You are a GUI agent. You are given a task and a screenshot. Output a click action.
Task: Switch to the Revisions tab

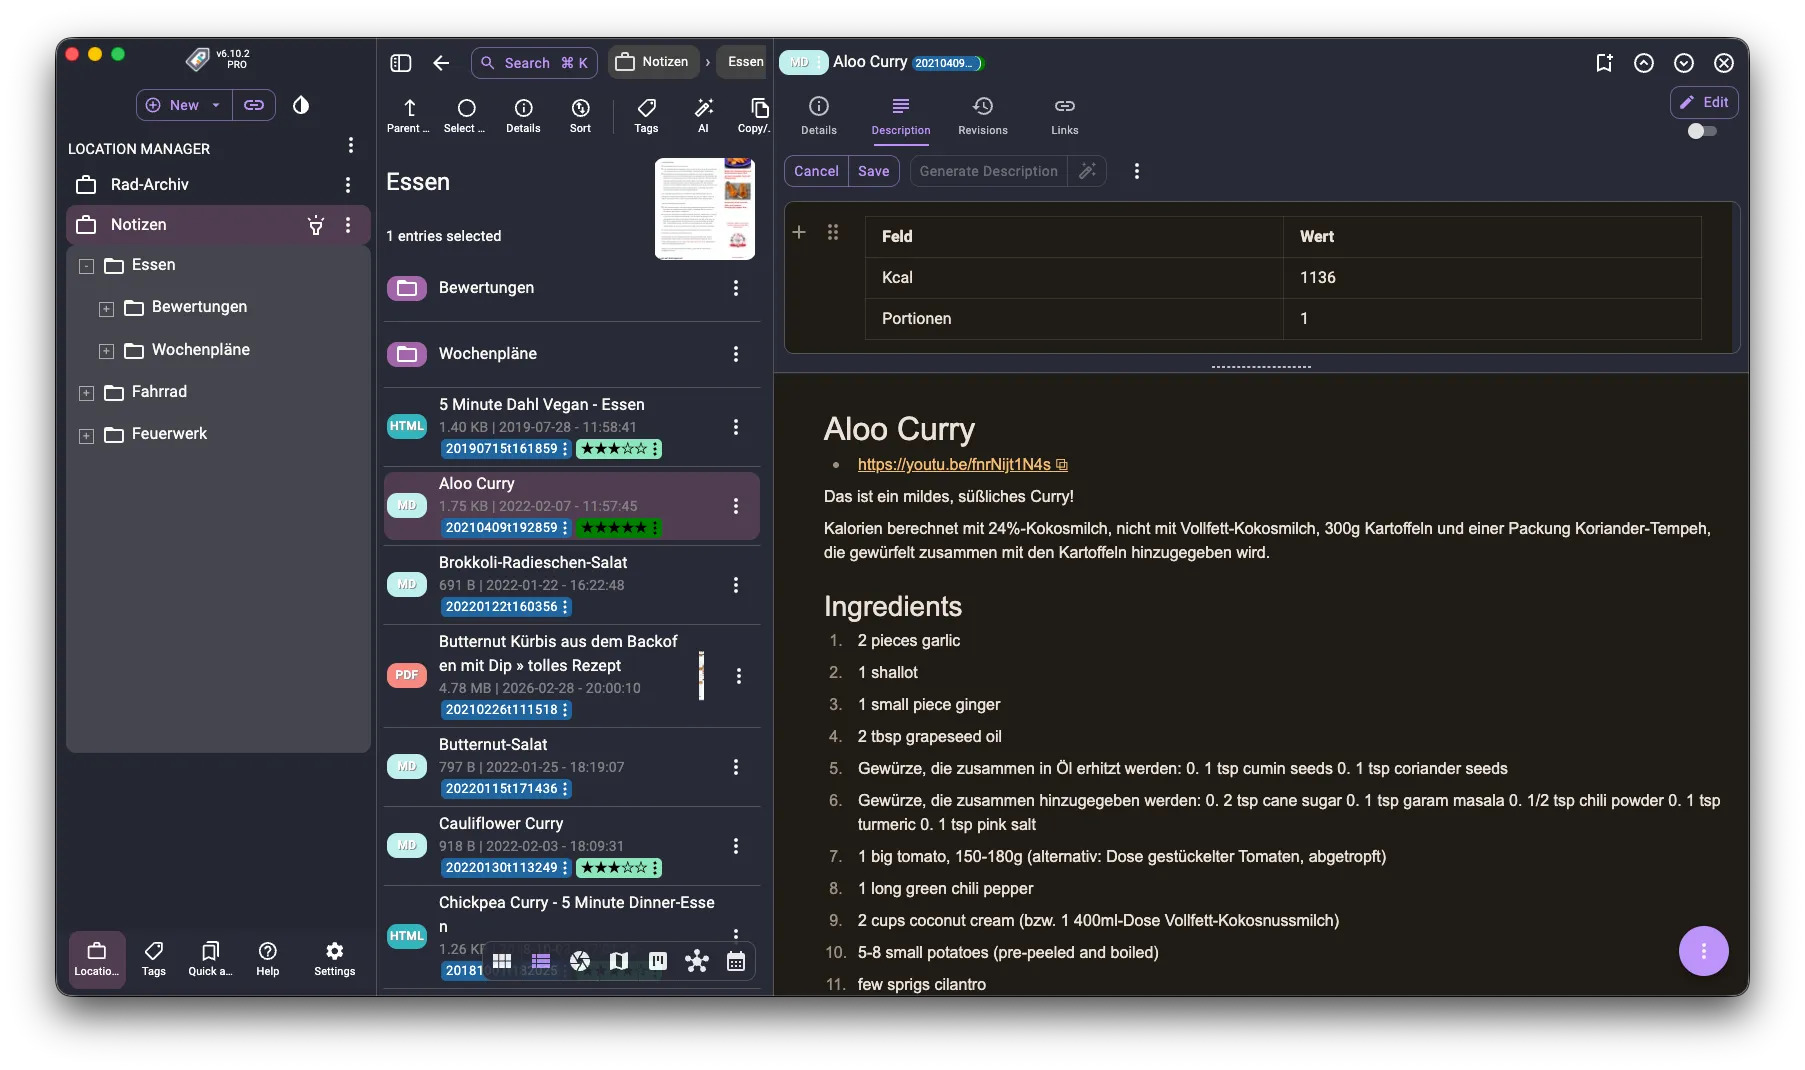coord(982,115)
